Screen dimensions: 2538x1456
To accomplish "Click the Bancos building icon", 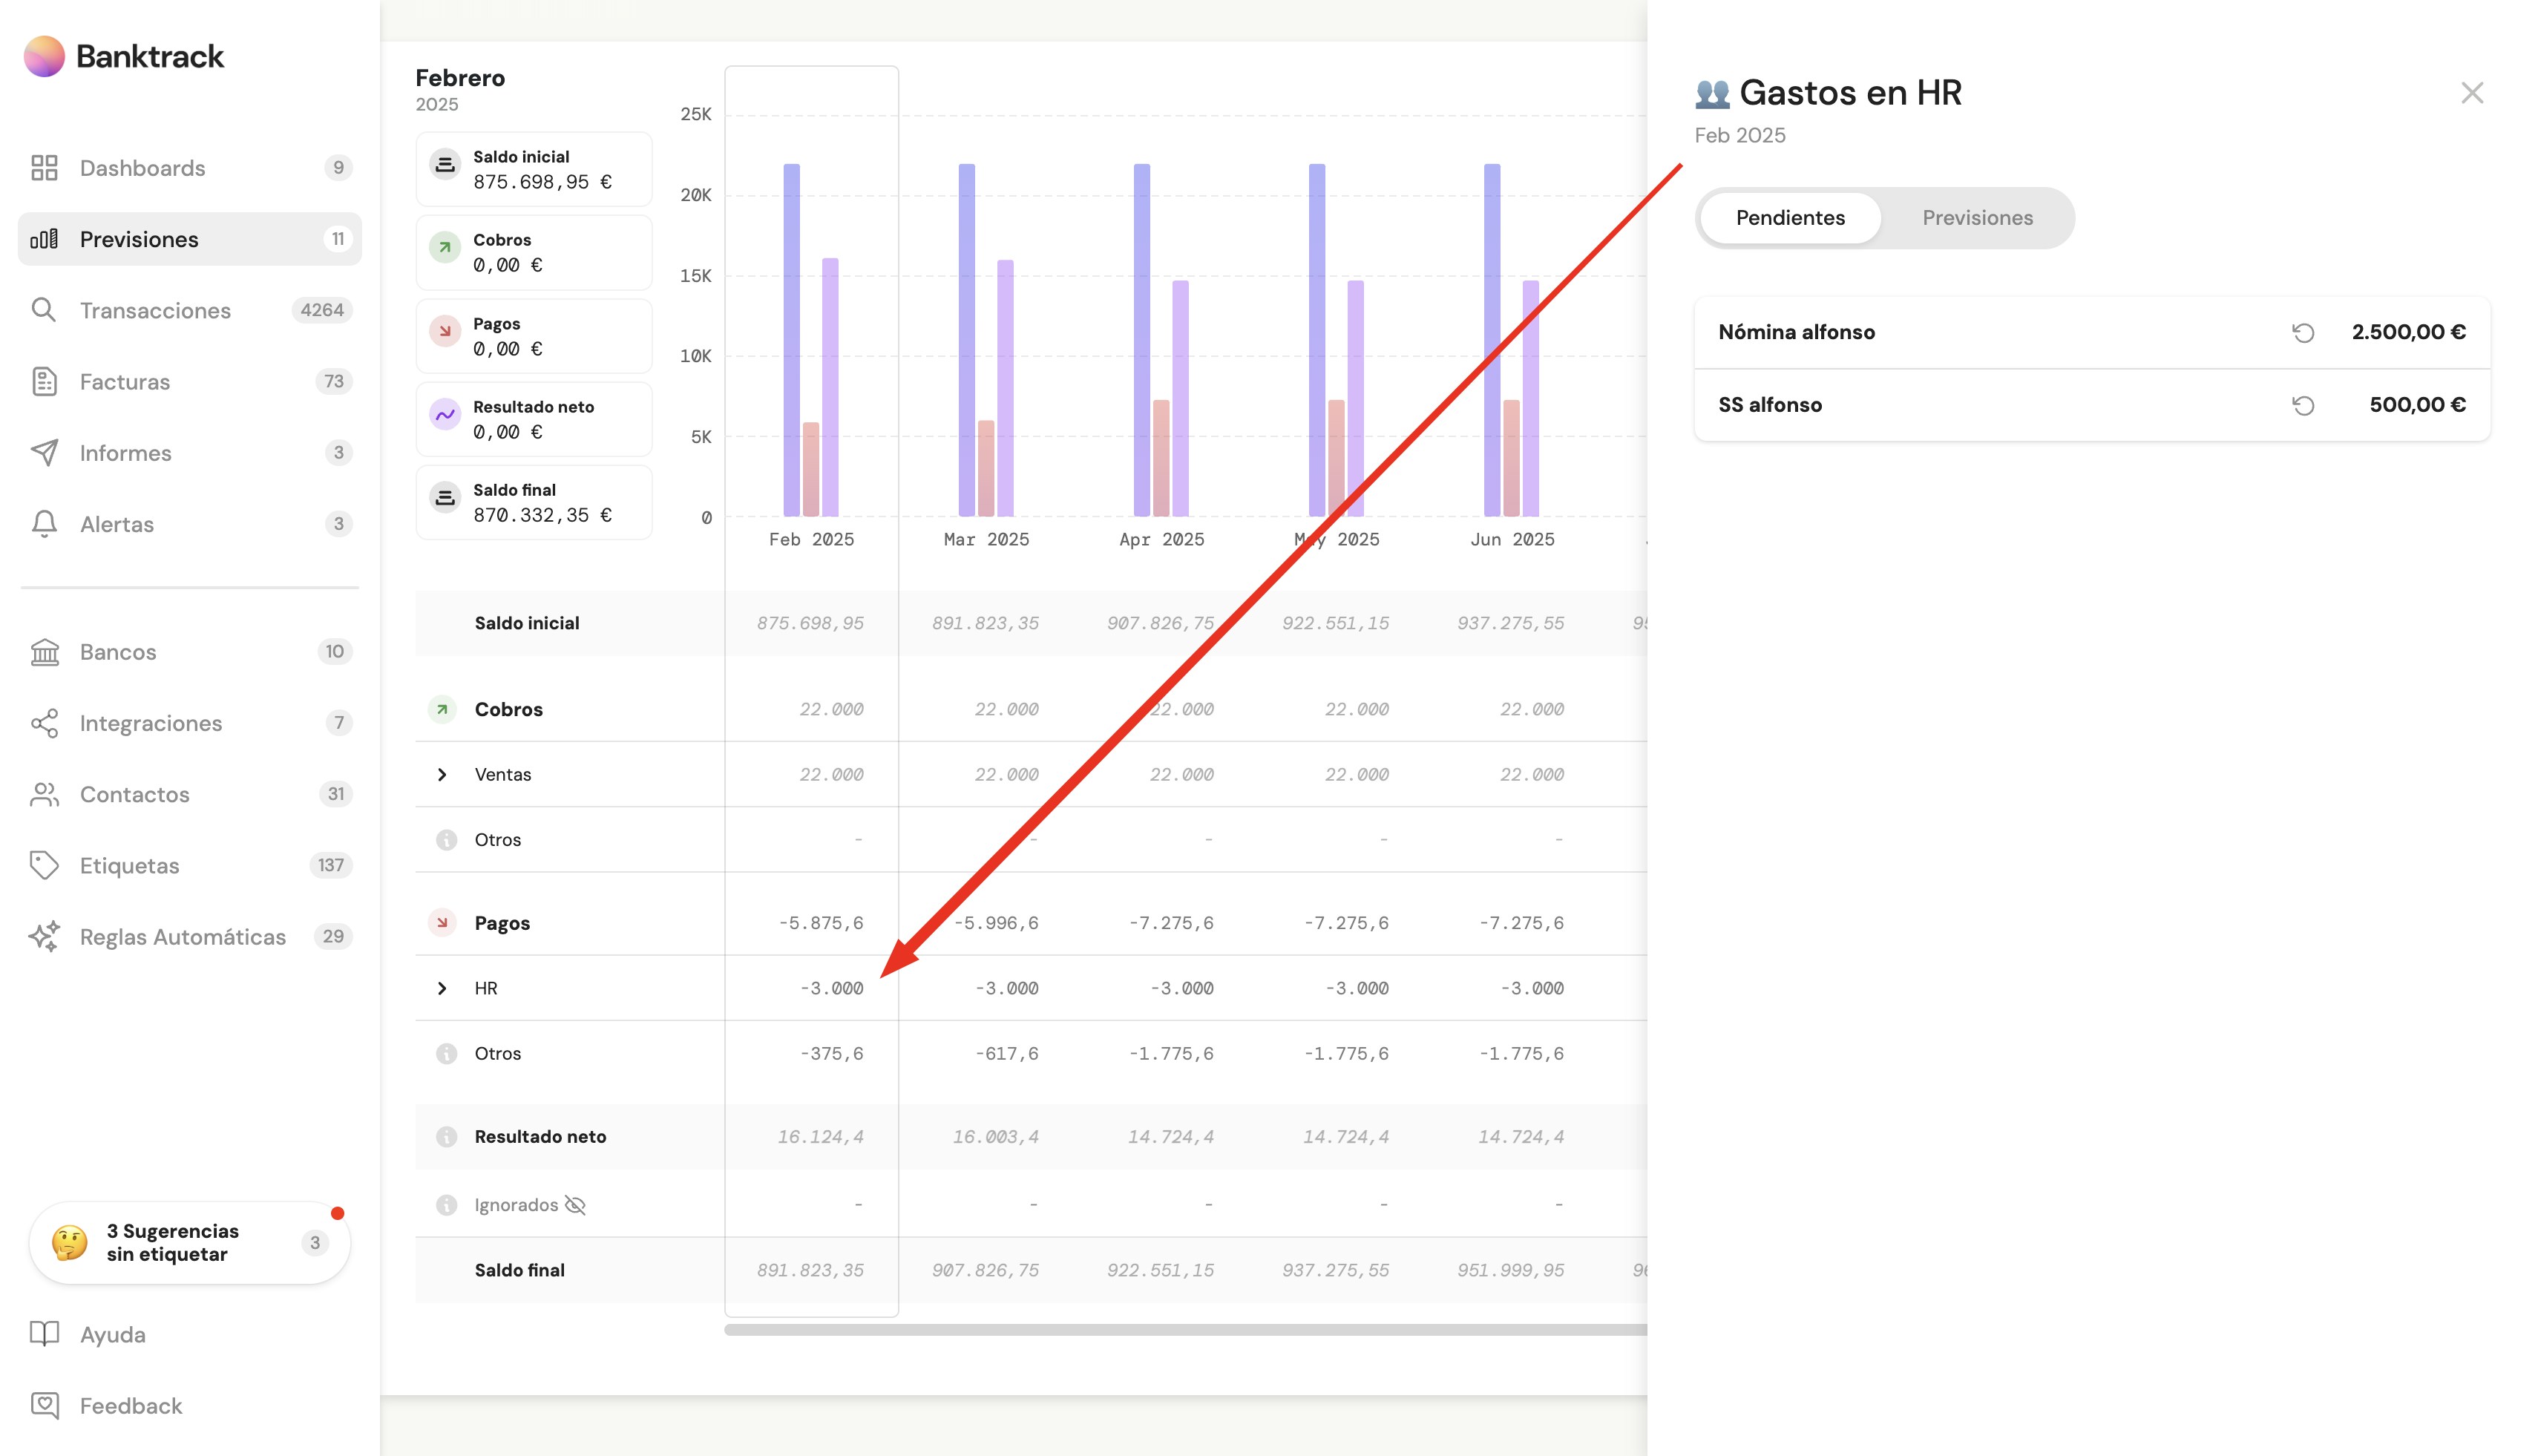I will (44, 652).
